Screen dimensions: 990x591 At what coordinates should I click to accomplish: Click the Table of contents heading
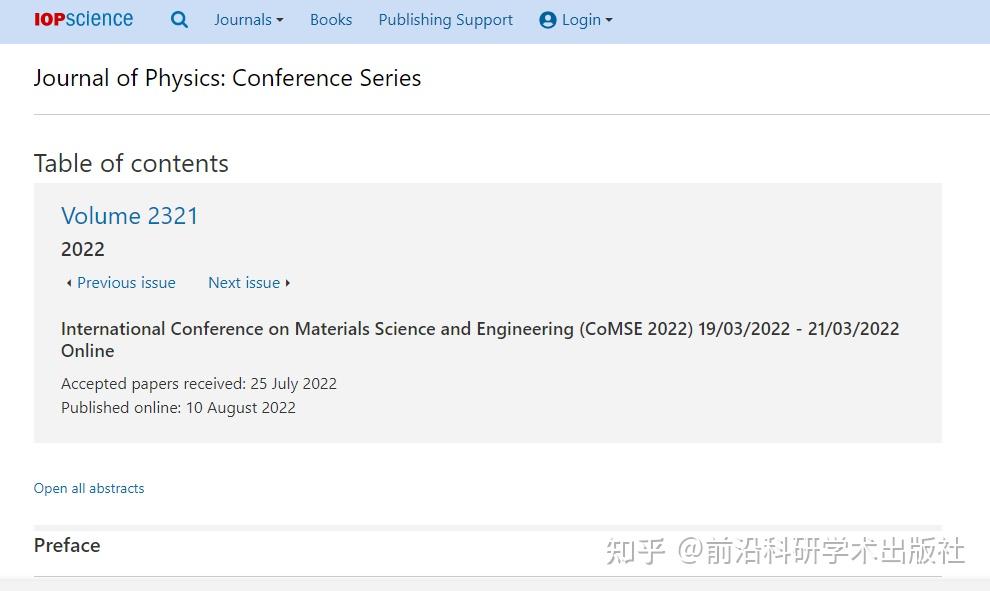(x=131, y=163)
